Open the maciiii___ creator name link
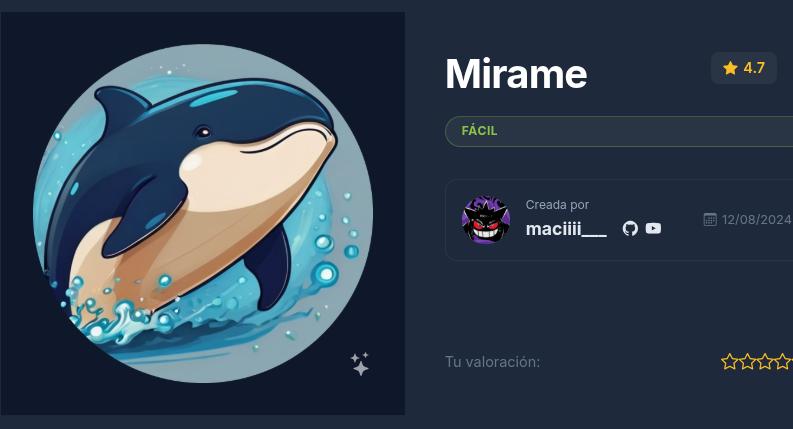793x429 pixels. coord(566,229)
